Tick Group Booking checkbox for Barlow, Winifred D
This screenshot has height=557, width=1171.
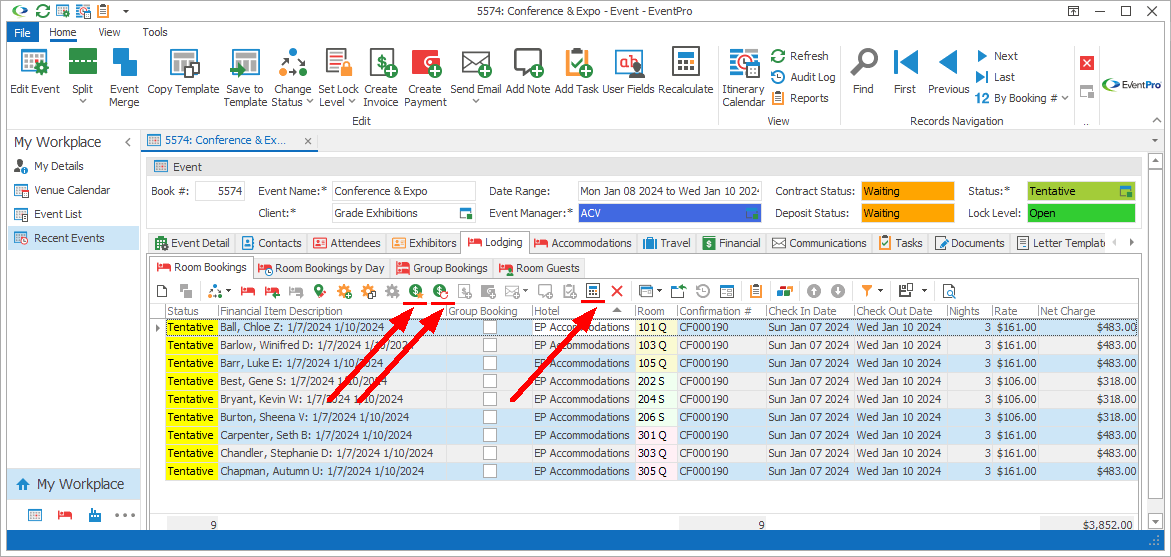click(x=490, y=345)
